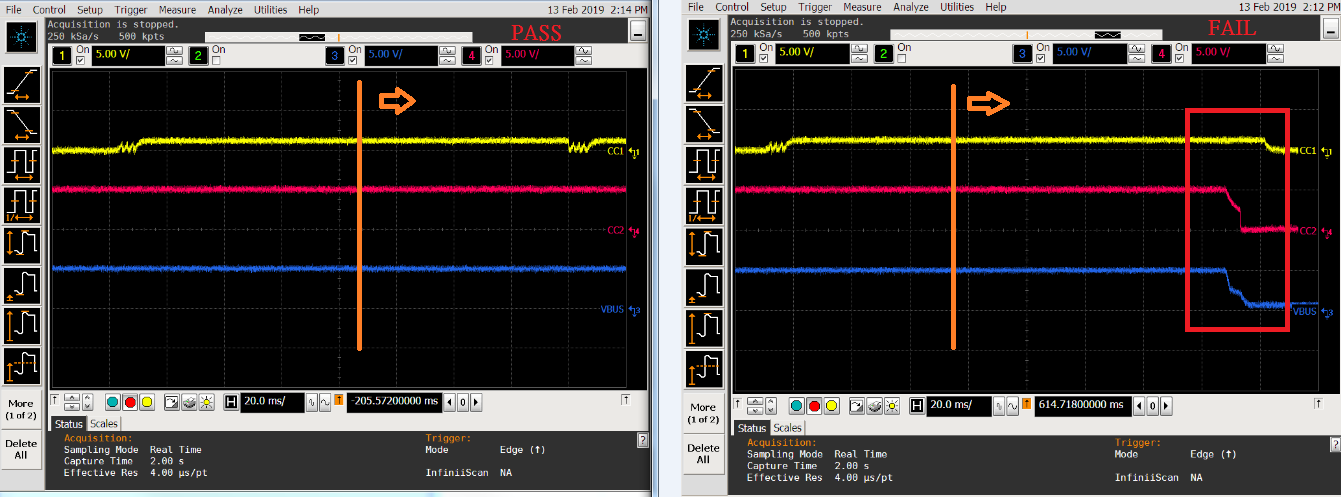Click red Stop button in FAIL window
The width and height of the screenshot is (1341, 497).
coord(814,406)
